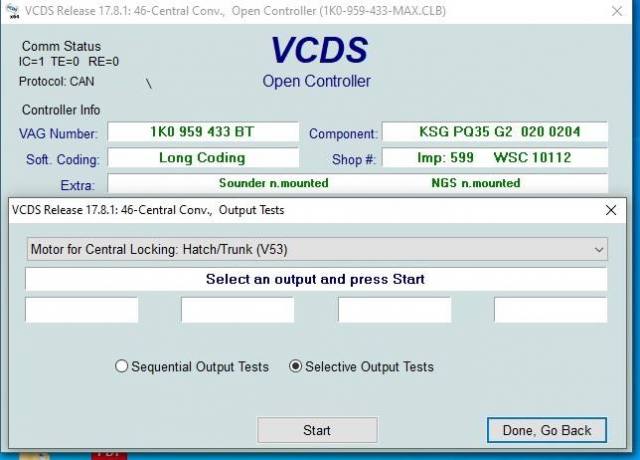The width and height of the screenshot is (640, 460).
Task: Click the third empty result box
Action: pyautogui.click(x=394, y=310)
